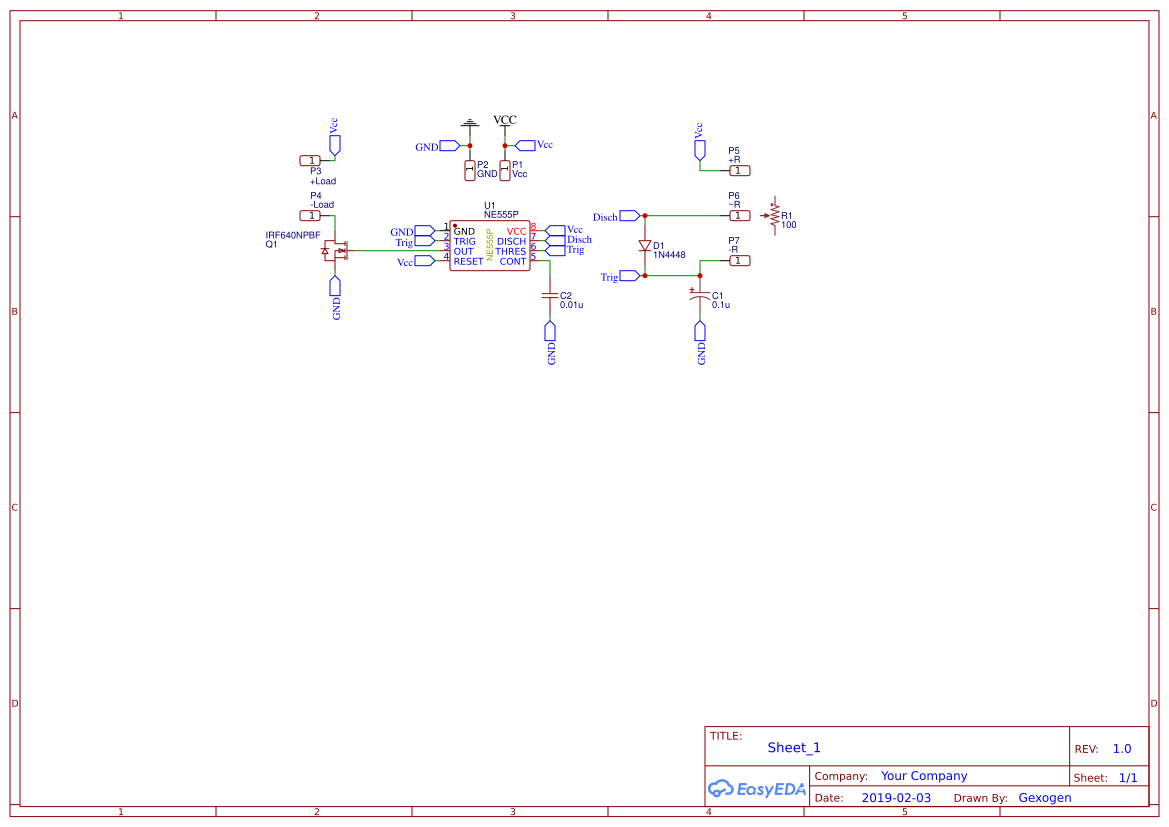
Task: Select connector P7 labeled -R
Action: point(738,259)
